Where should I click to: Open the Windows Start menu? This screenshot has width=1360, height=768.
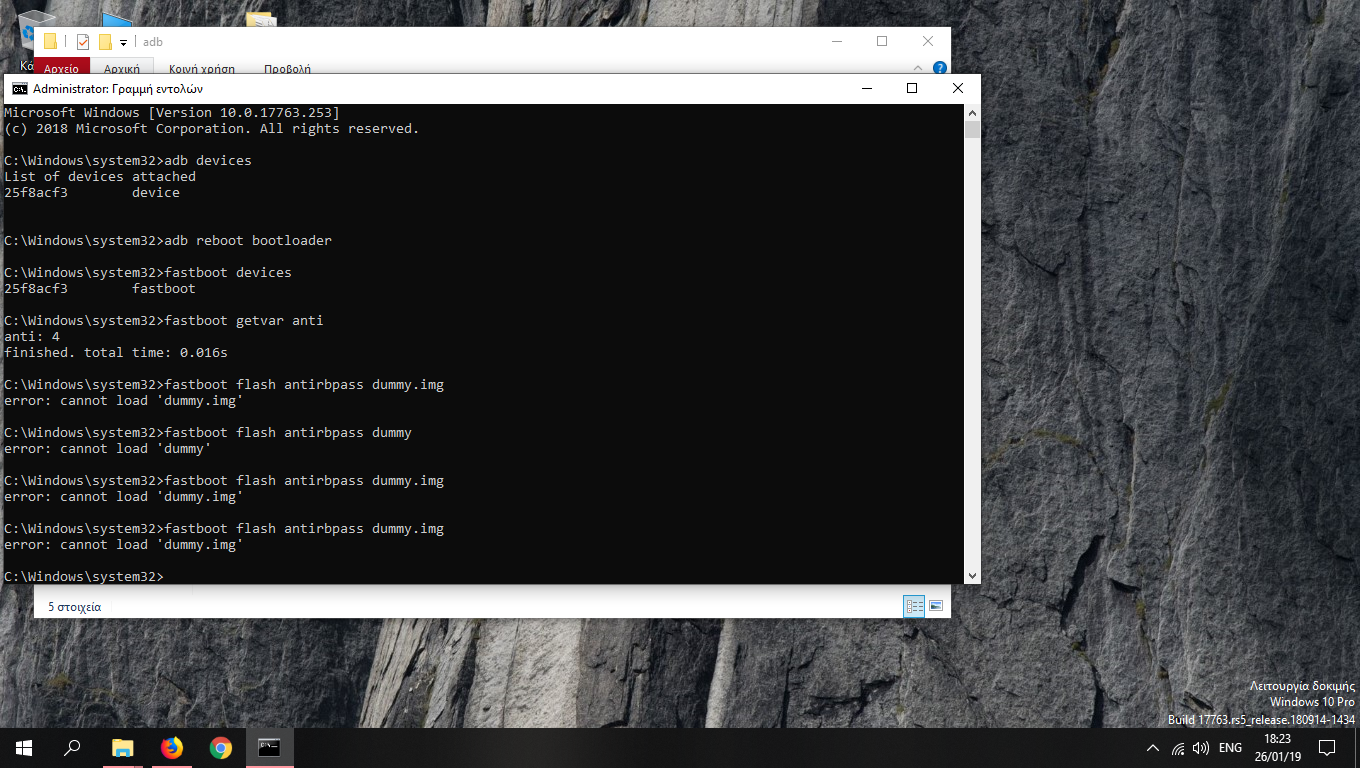tap(24, 748)
